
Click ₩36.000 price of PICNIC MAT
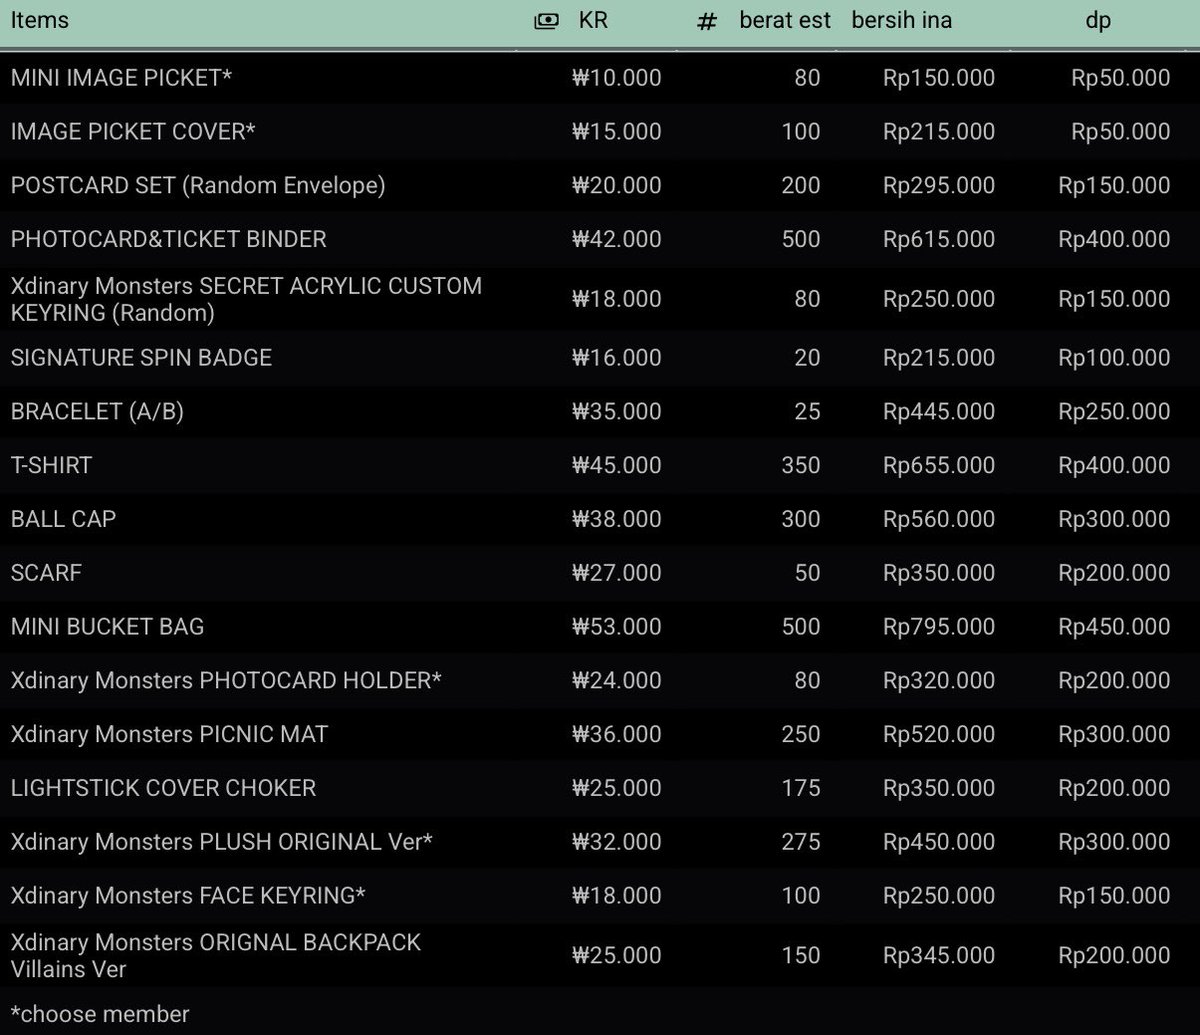coord(616,736)
